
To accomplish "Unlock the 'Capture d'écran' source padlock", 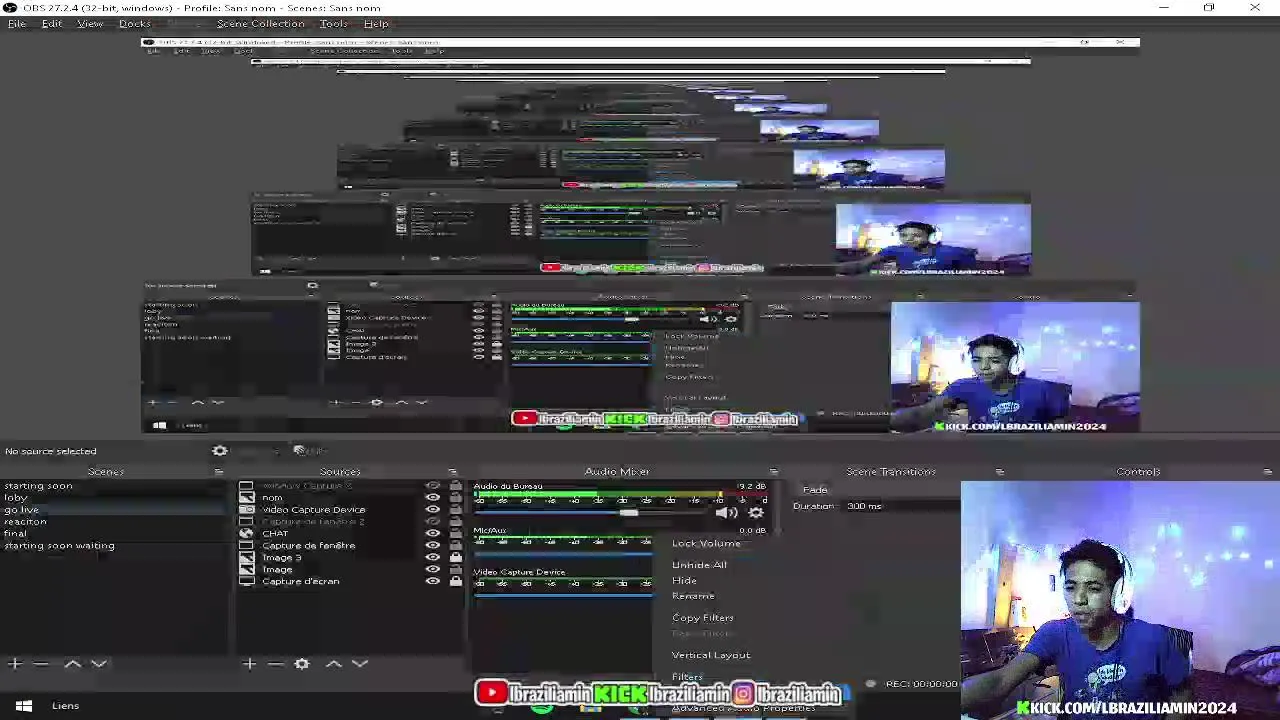I will coord(456,581).
